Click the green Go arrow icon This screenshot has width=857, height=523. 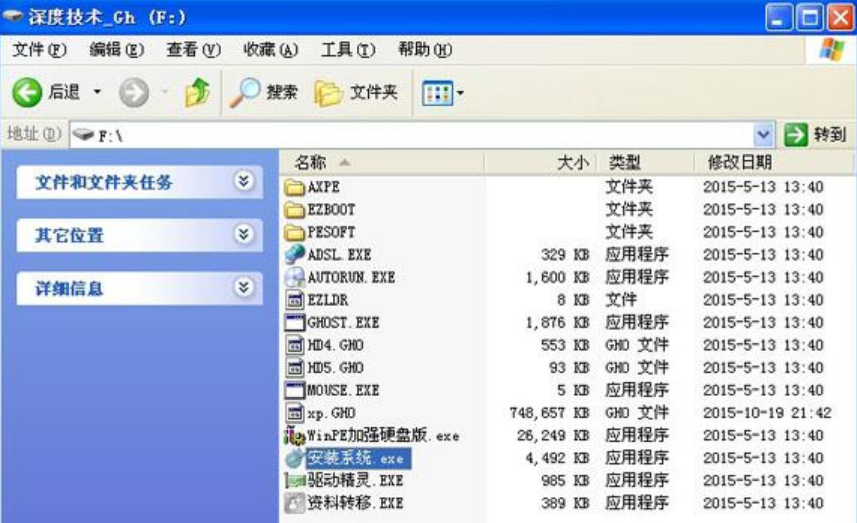[795, 134]
